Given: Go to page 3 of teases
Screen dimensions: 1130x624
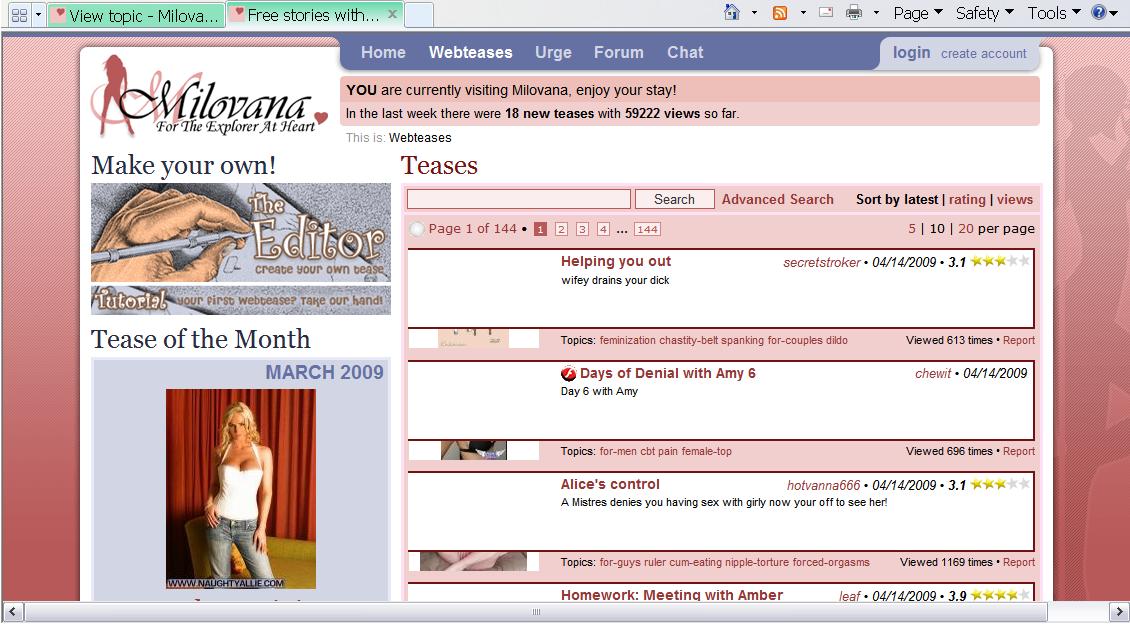Looking at the screenshot, I should (x=582, y=229).
